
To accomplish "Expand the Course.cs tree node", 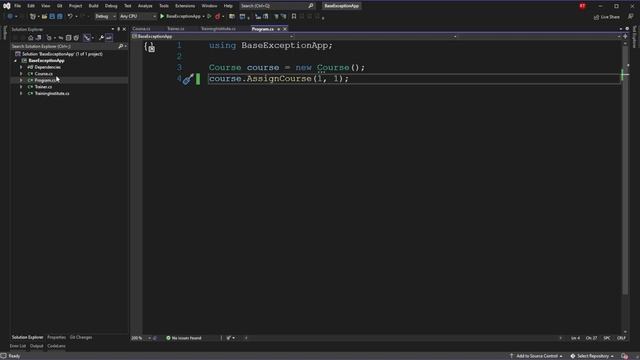I will point(21,73).
